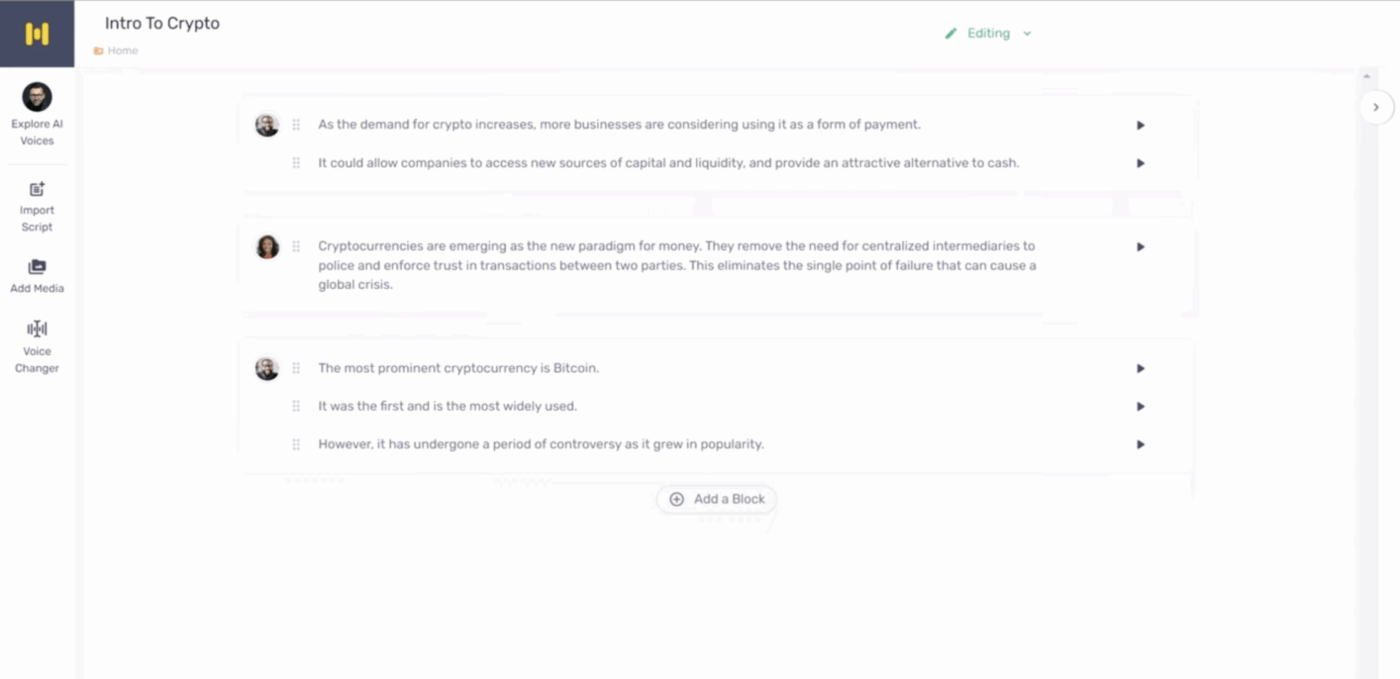Open Explore AI Voices

[x=37, y=114]
